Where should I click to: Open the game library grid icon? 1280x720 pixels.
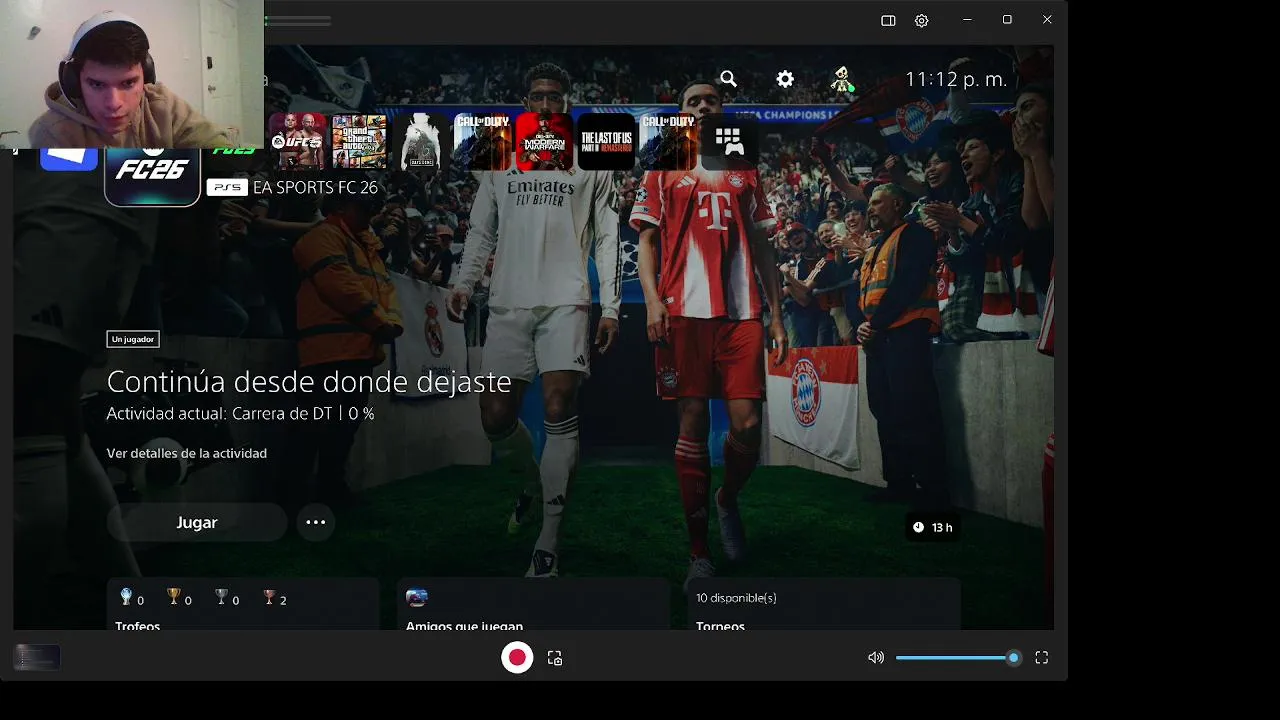(729, 142)
